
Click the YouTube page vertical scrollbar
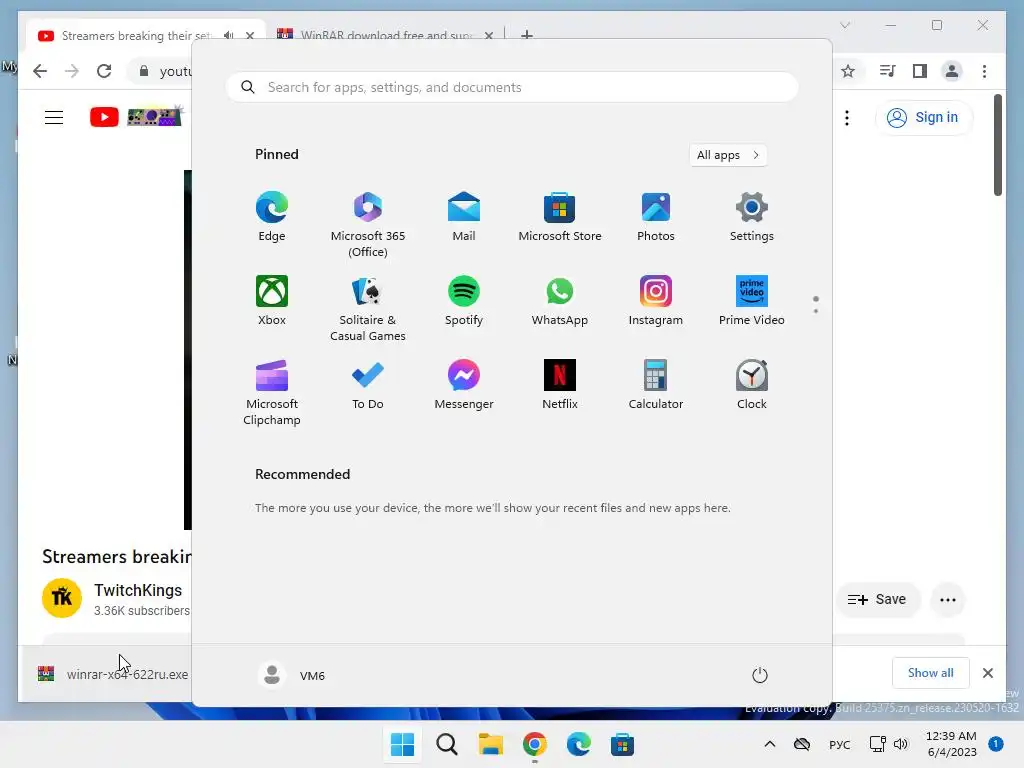tap(998, 145)
